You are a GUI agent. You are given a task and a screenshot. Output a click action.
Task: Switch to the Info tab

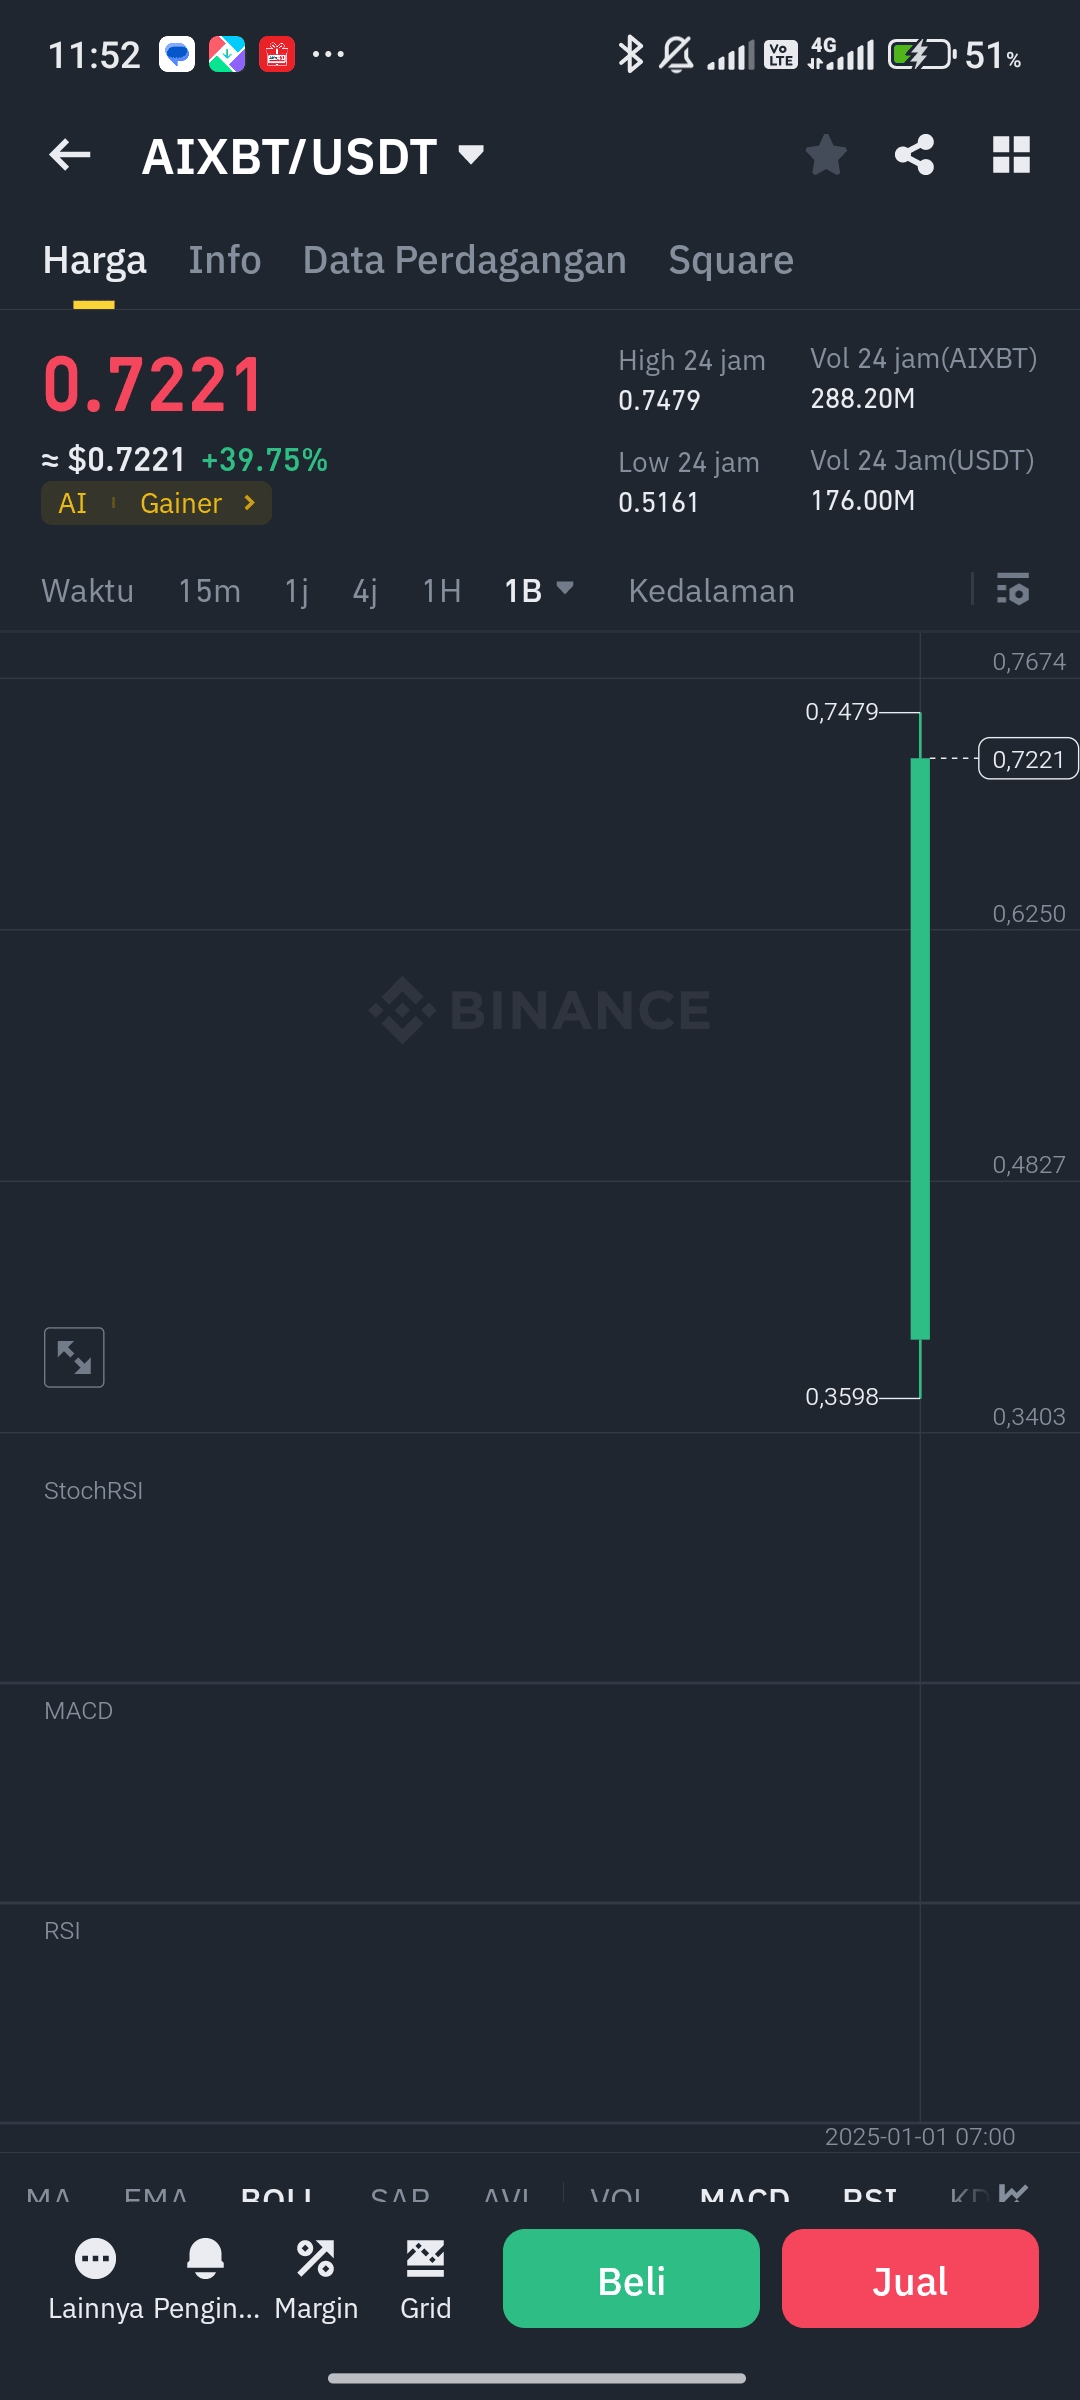[225, 260]
